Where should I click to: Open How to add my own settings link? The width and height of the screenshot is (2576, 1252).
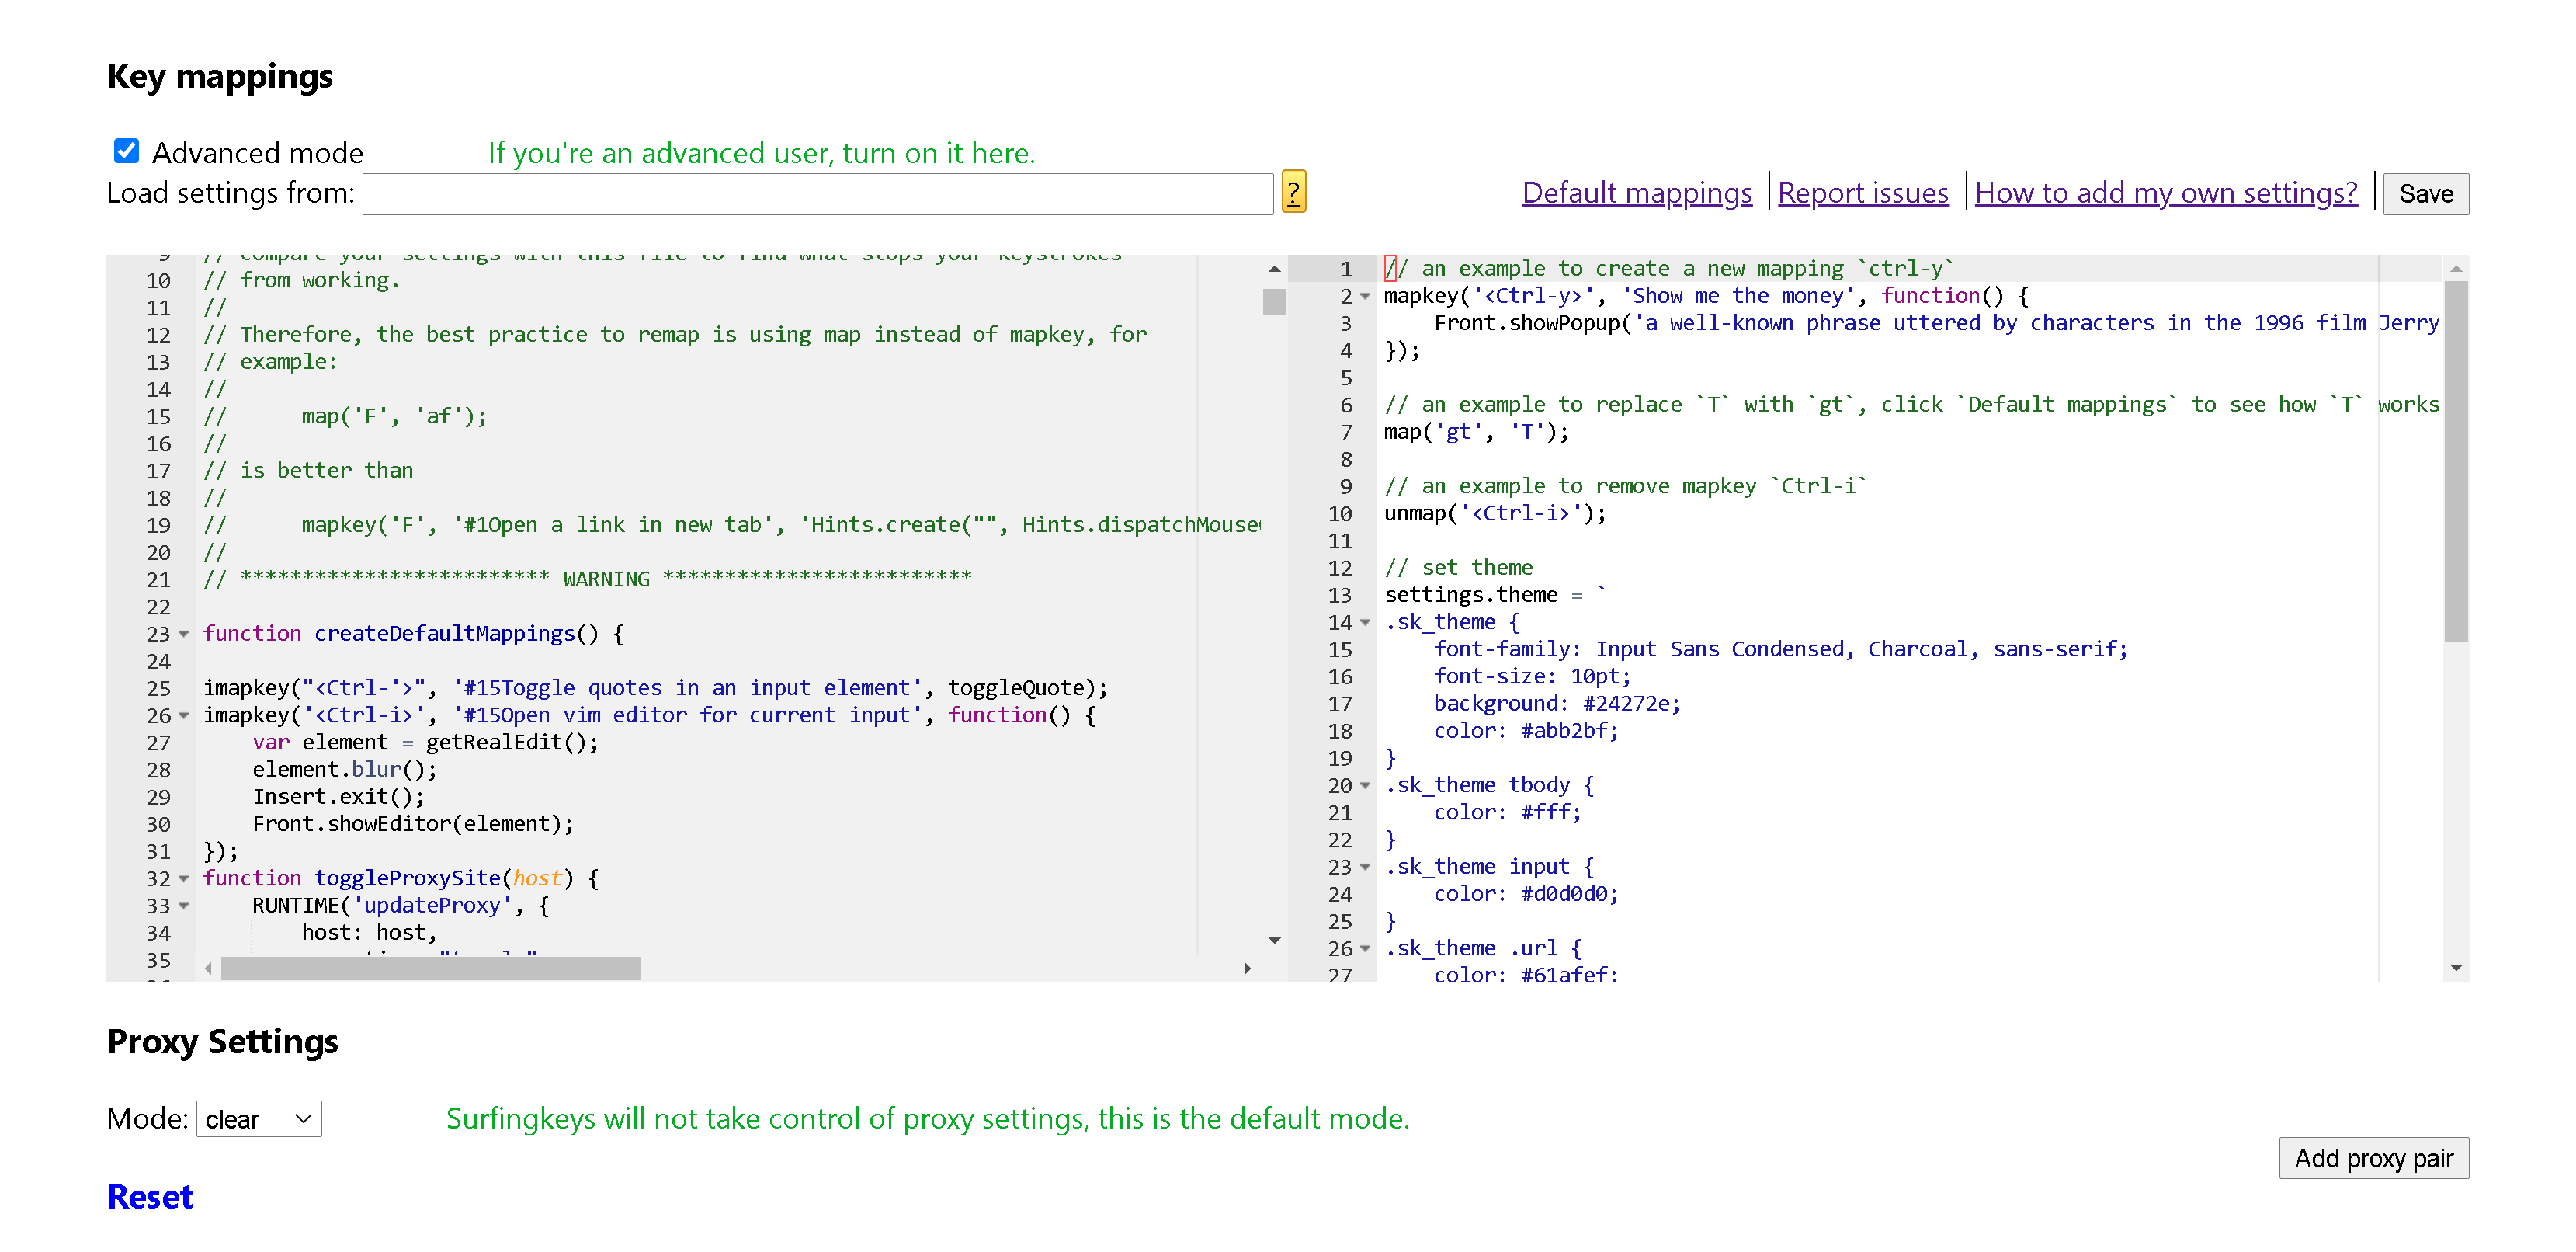(2165, 192)
